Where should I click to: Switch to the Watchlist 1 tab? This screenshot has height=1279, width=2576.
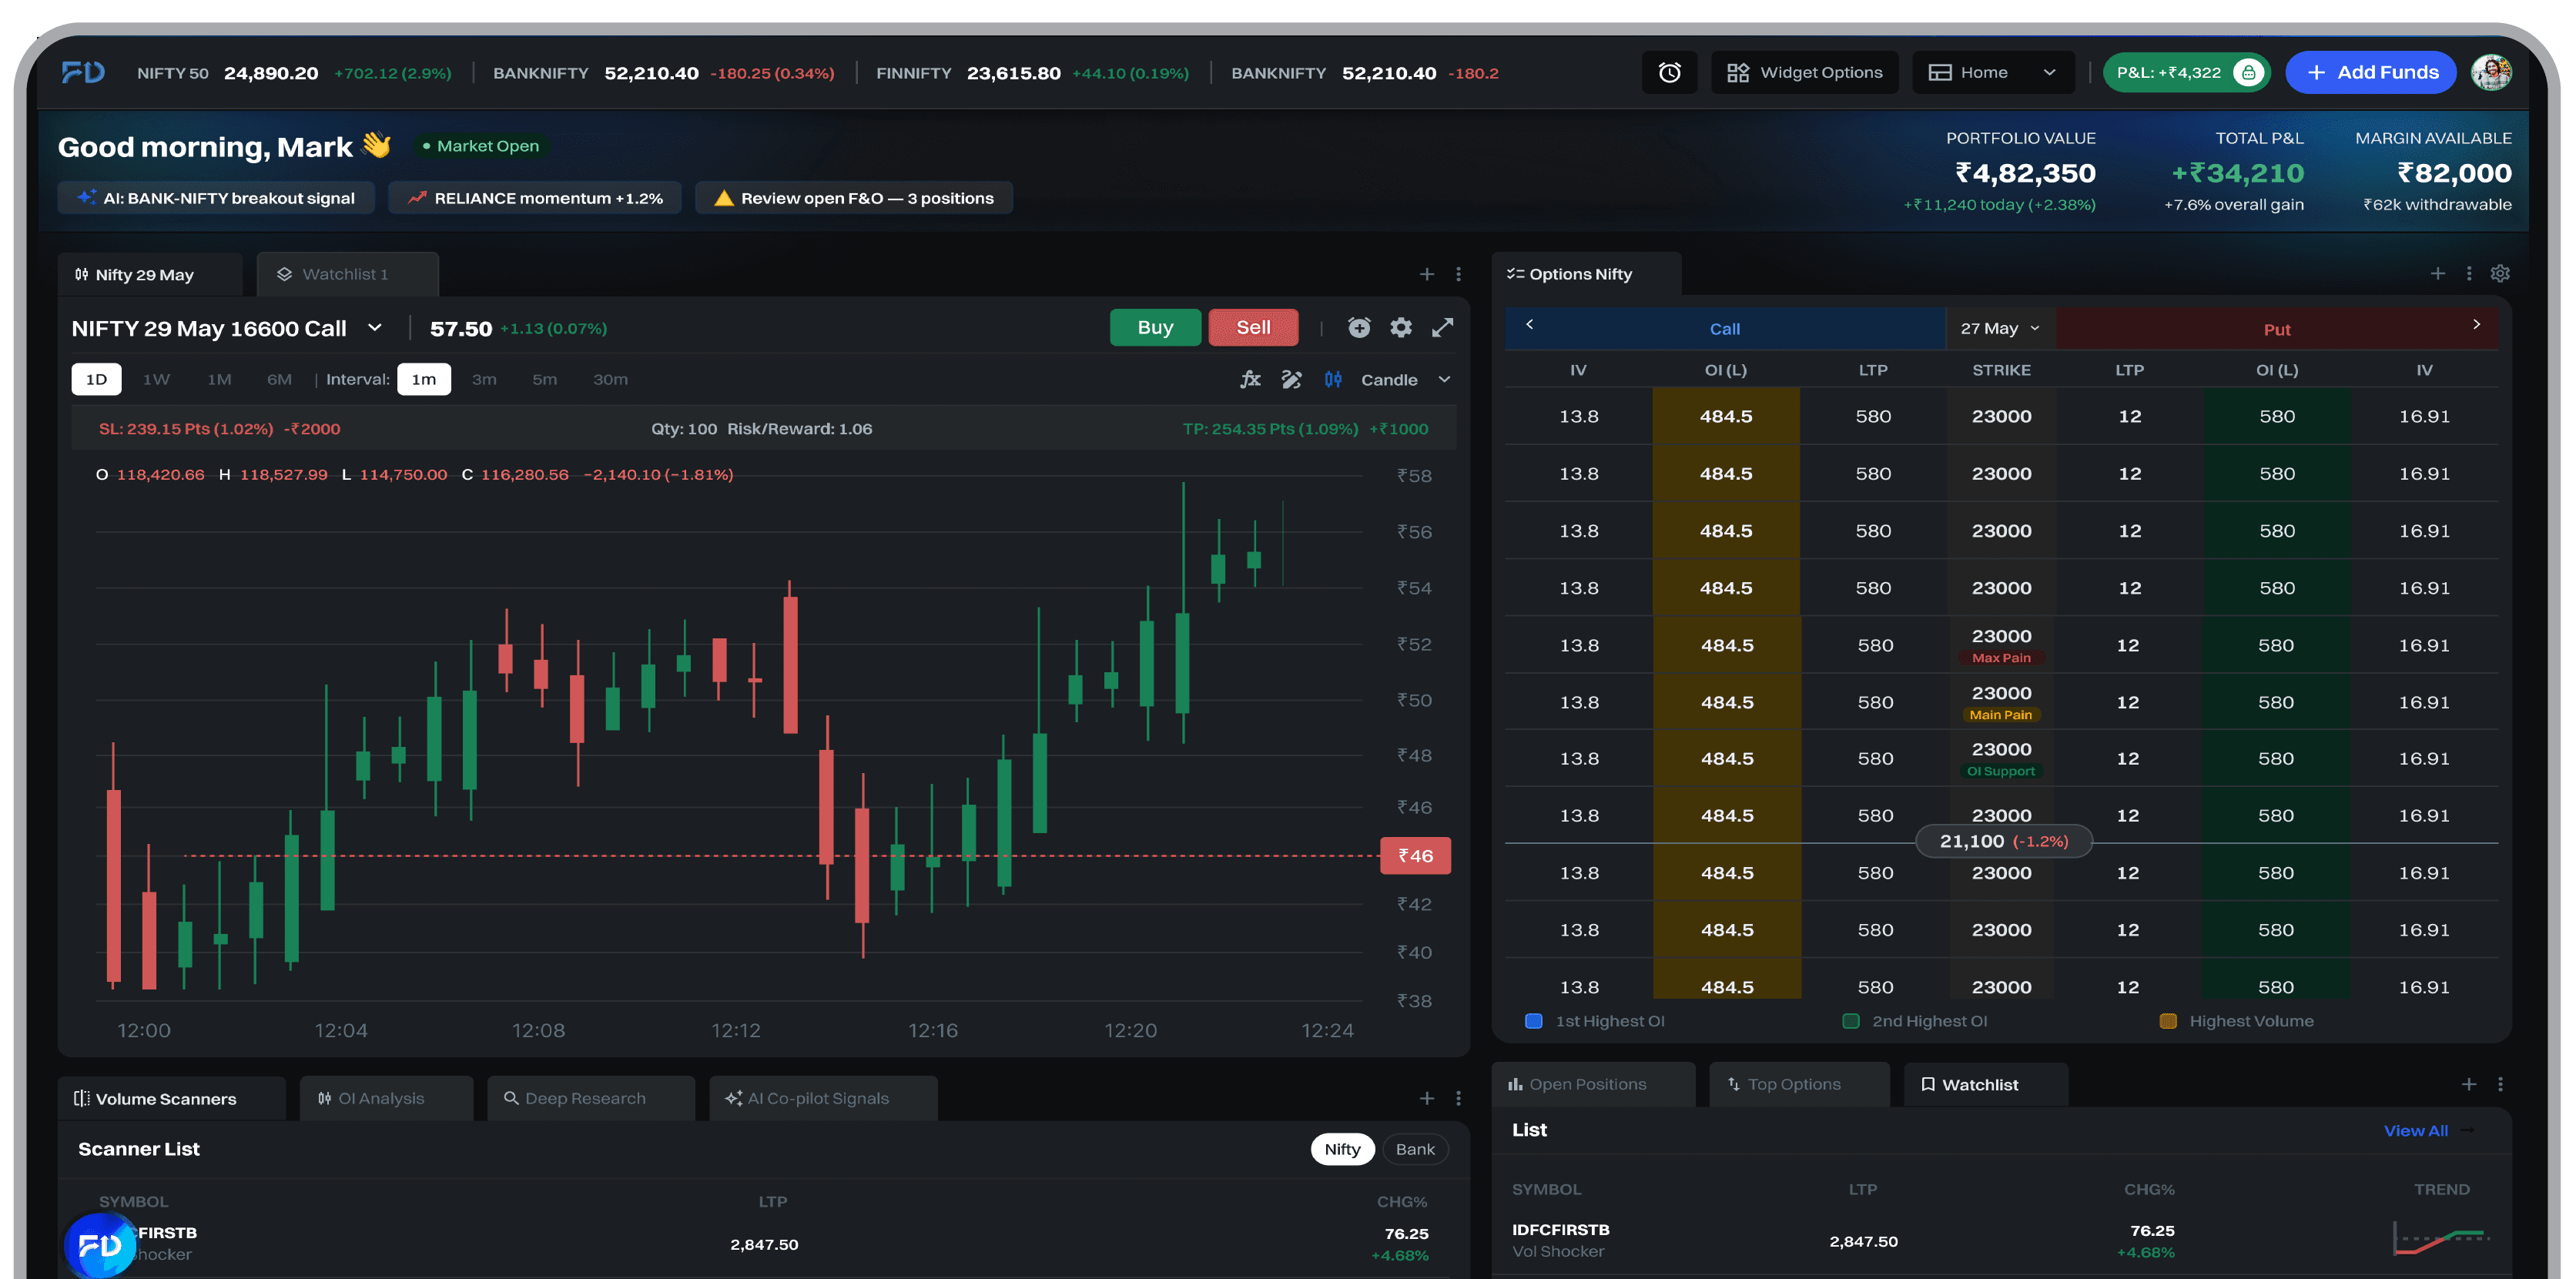(x=347, y=274)
